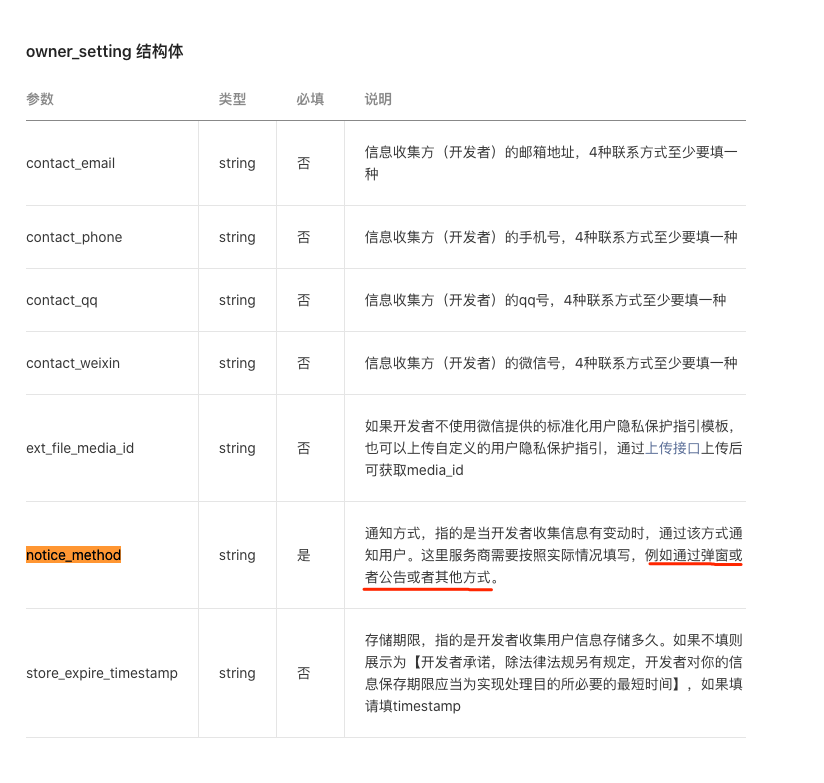This screenshot has width=824, height=783.
Task: Open the 上传接口 hyperlink
Action: (672, 448)
